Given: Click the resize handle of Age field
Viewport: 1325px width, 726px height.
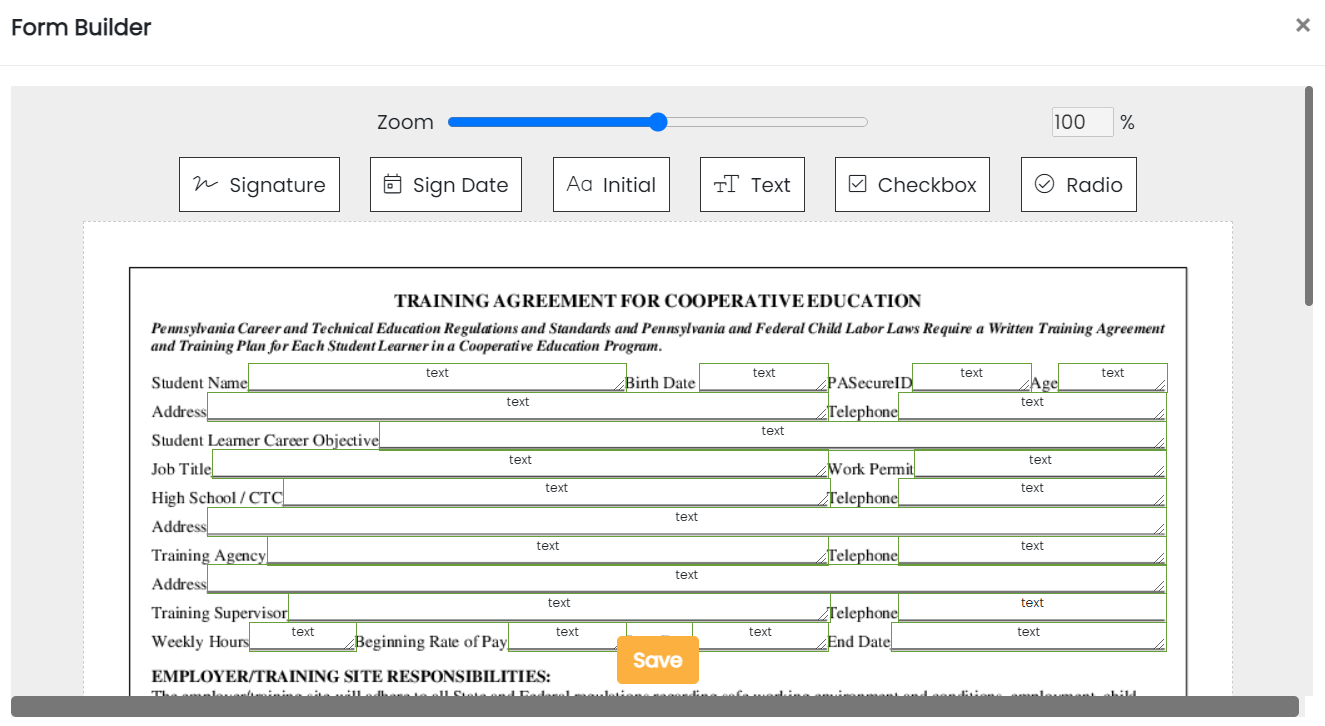Looking at the screenshot, I should pyautogui.click(x=1161, y=385).
